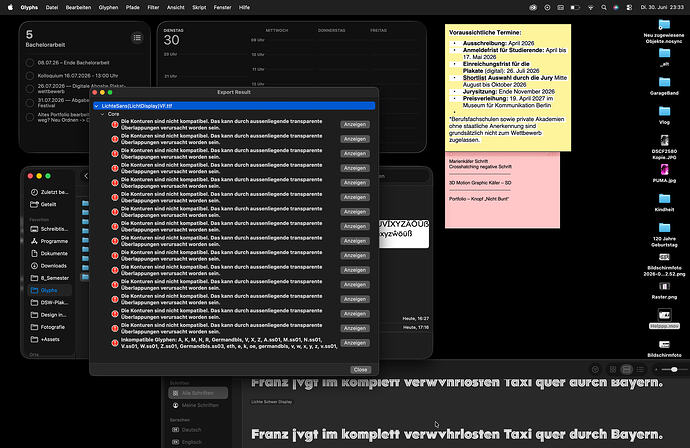
Task: Select Glyphs folder in Finder sidebar
Action: (x=49, y=290)
